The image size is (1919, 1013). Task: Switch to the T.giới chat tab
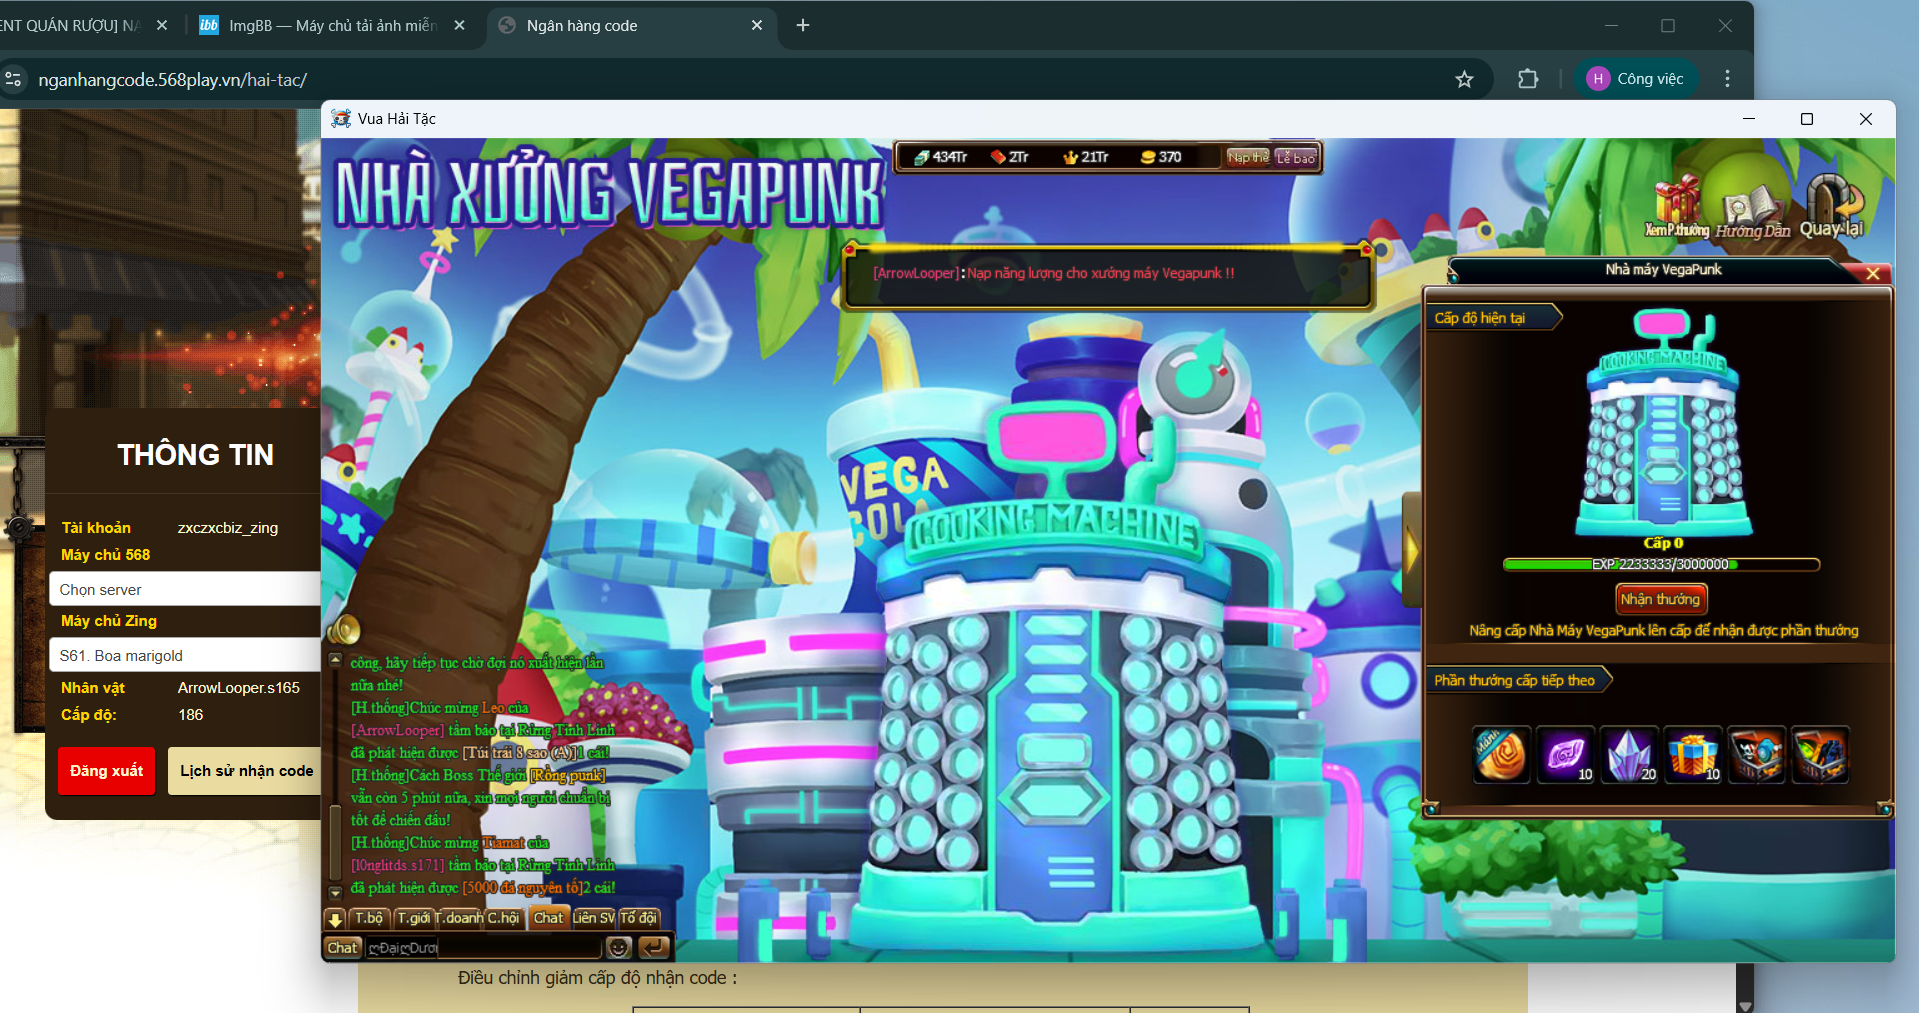click(x=413, y=918)
